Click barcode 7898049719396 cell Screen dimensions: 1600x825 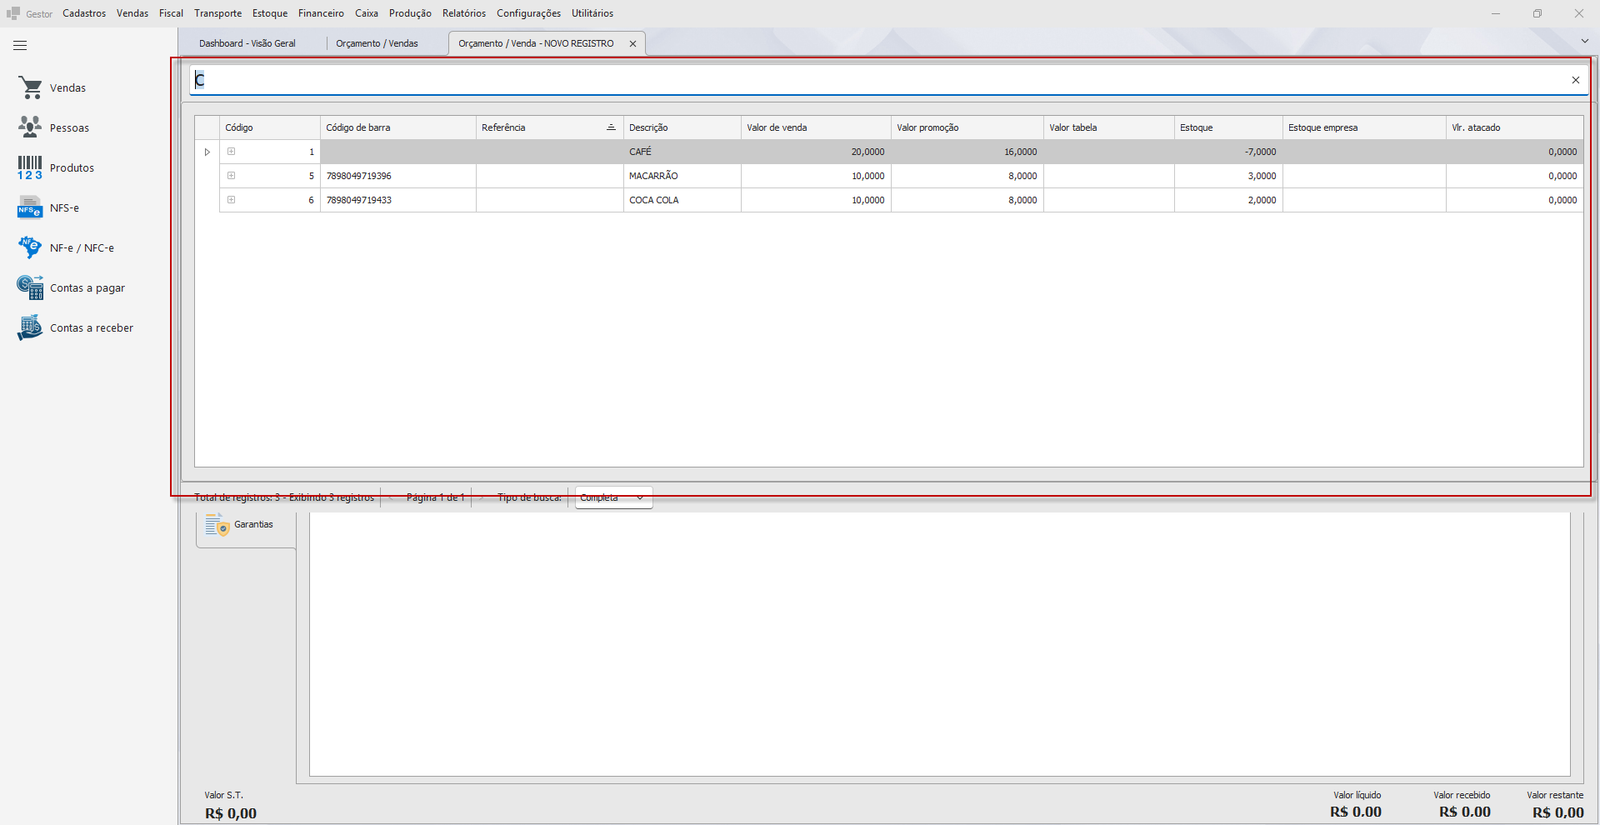(x=398, y=176)
